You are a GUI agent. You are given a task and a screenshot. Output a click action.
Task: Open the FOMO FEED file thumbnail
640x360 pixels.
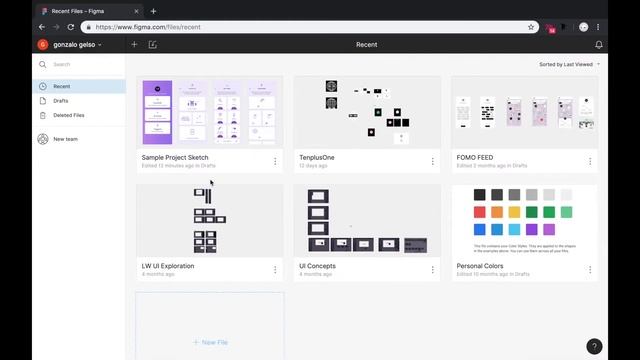tap(524, 112)
